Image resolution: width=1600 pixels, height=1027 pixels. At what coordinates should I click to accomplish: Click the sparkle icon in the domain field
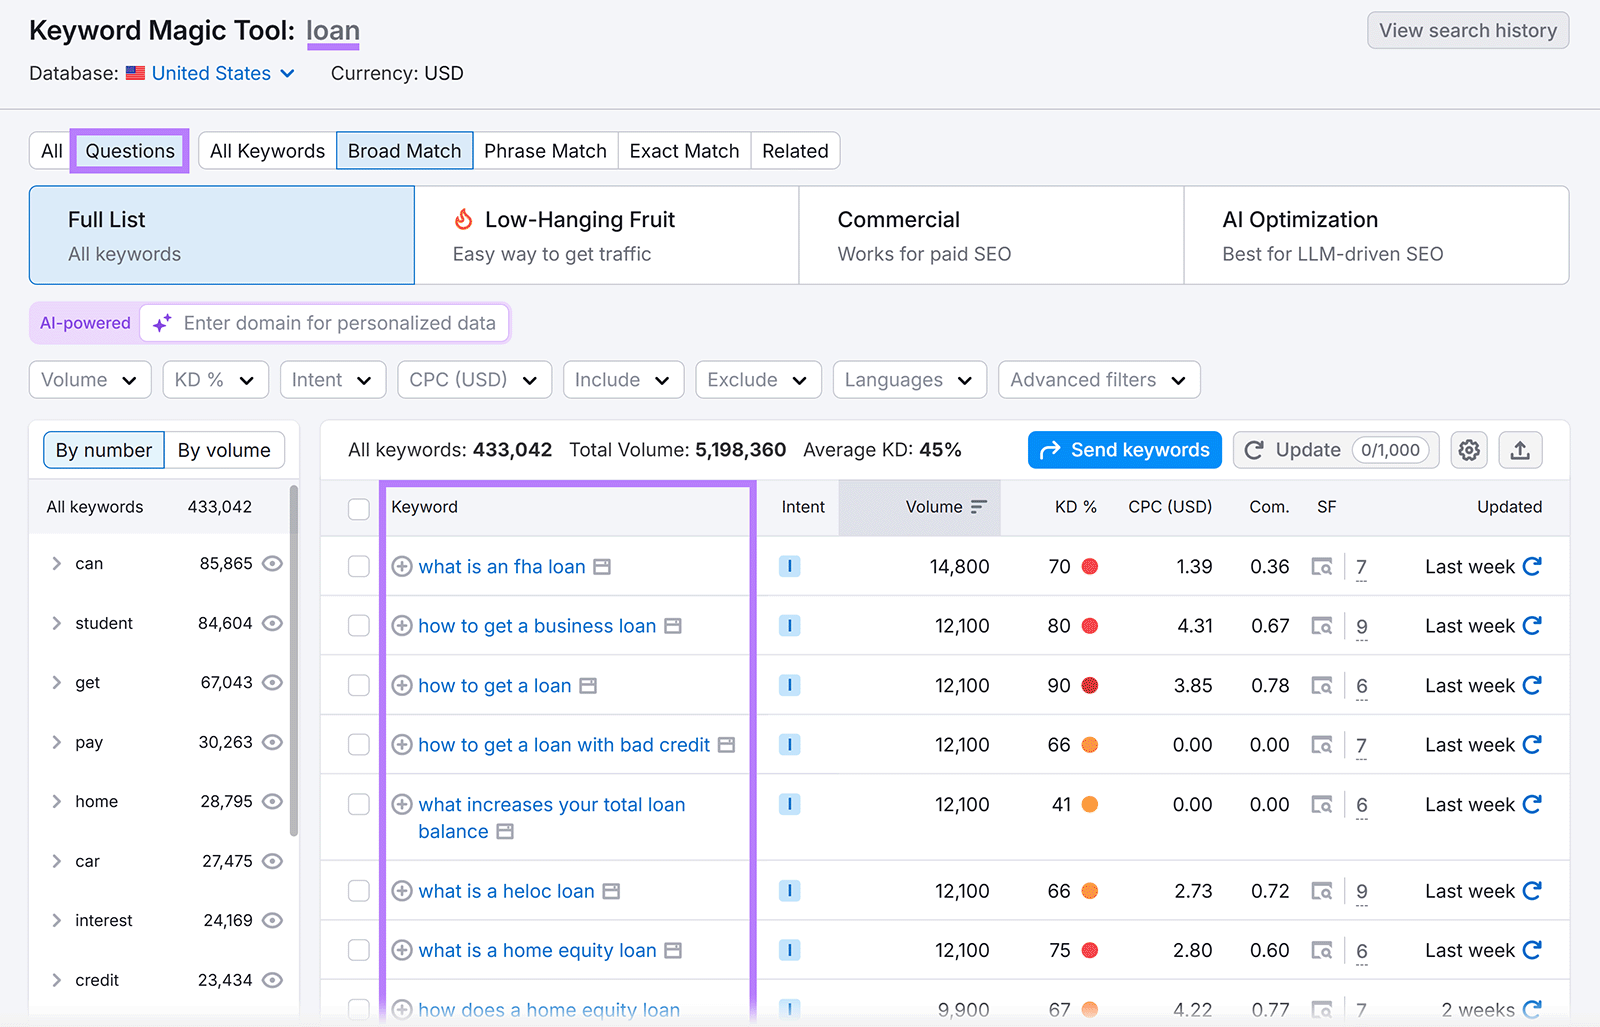161,322
